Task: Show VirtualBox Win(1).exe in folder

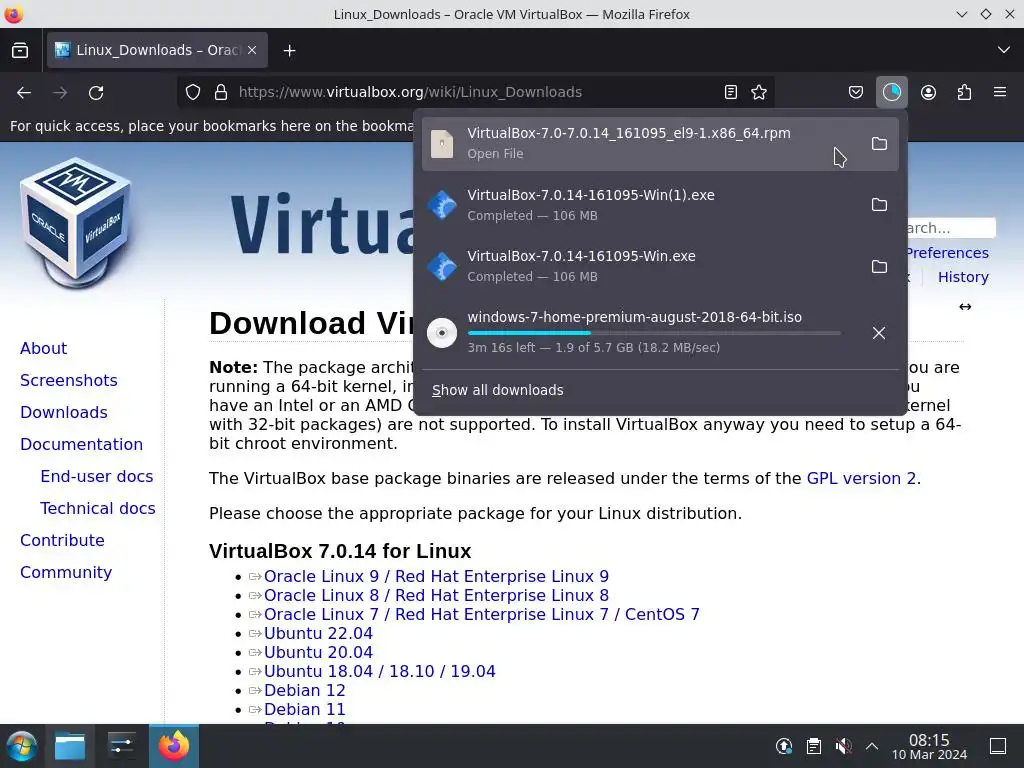Action: tap(879, 205)
